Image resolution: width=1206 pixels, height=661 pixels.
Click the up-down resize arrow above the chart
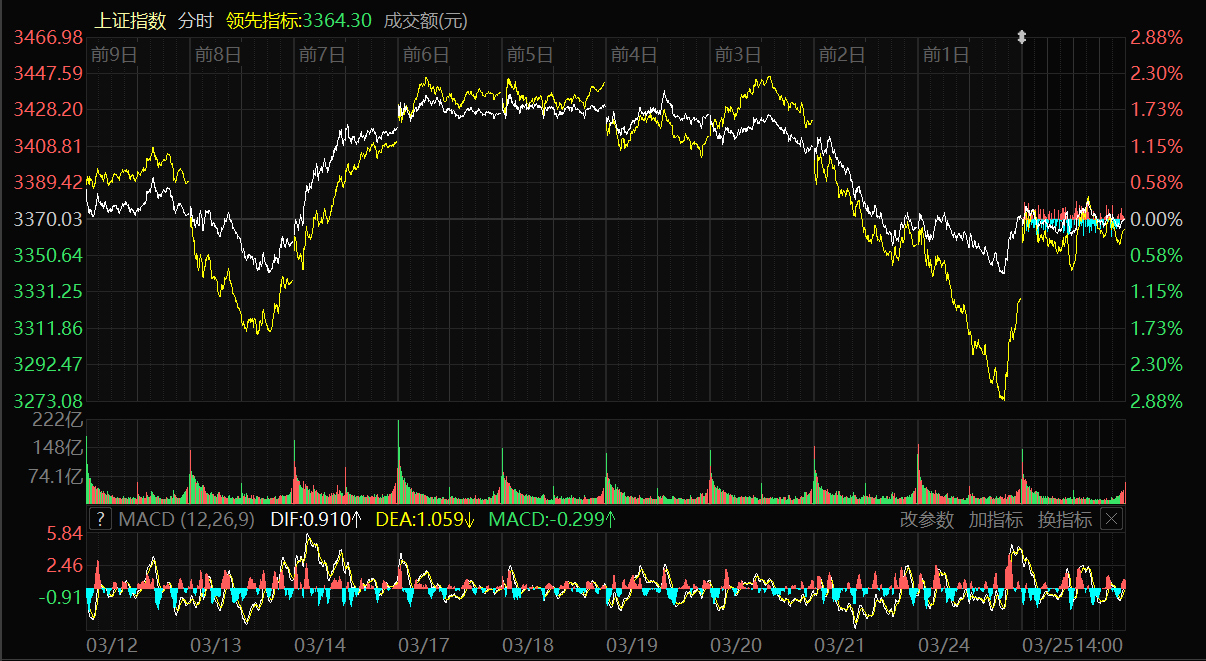tap(1021, 37)
